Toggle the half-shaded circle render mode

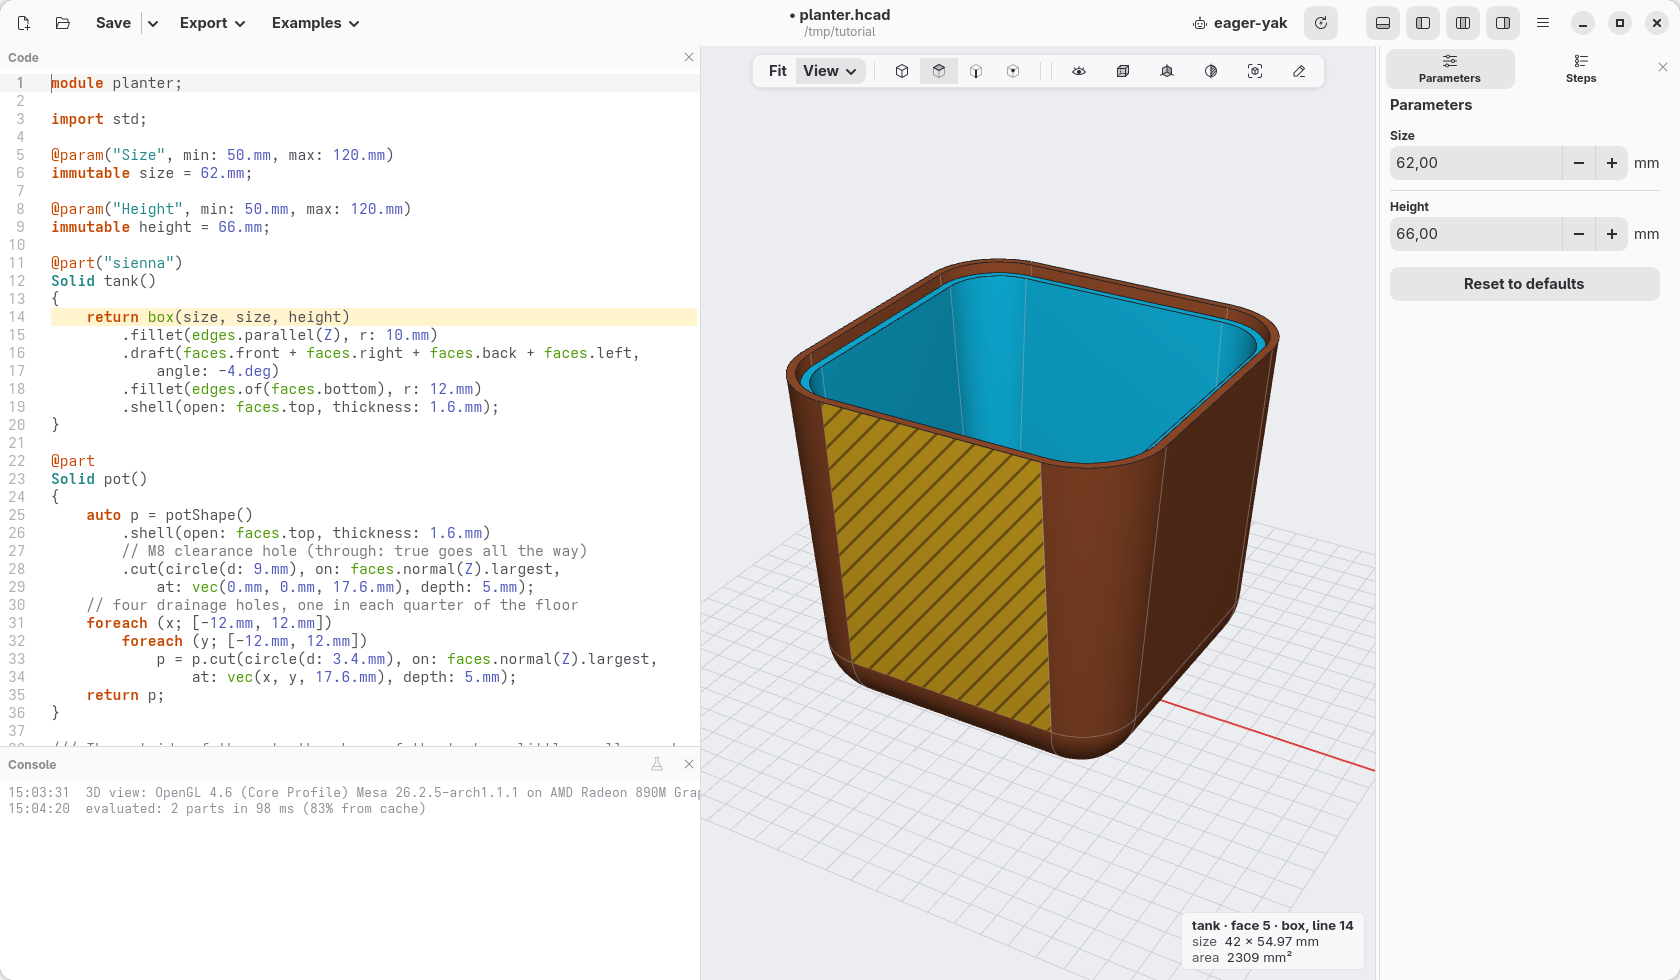(1211, 71)
